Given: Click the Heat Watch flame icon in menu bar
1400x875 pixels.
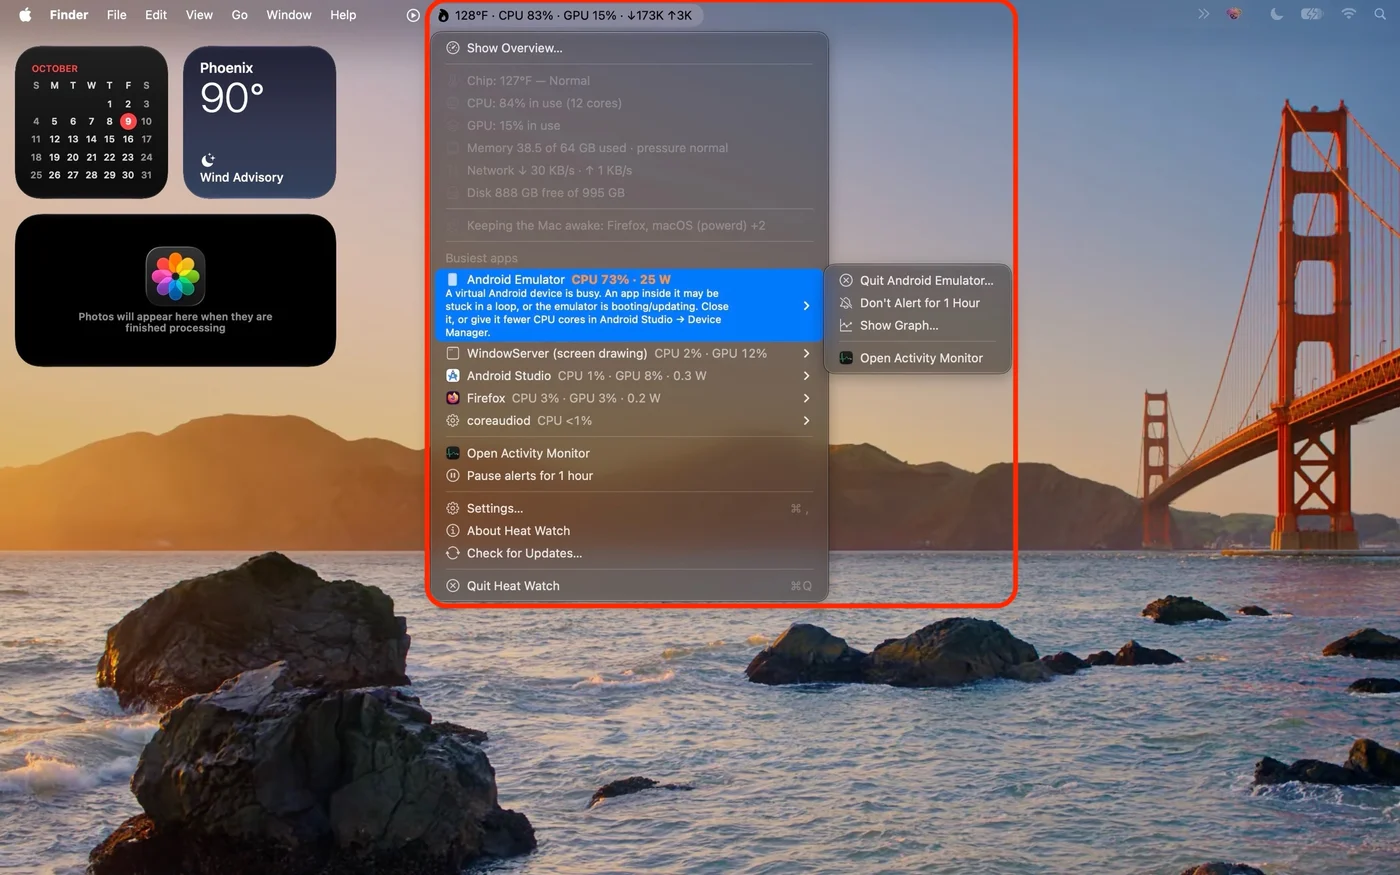Looking at the screenshot, I should (x=443, y=15).
